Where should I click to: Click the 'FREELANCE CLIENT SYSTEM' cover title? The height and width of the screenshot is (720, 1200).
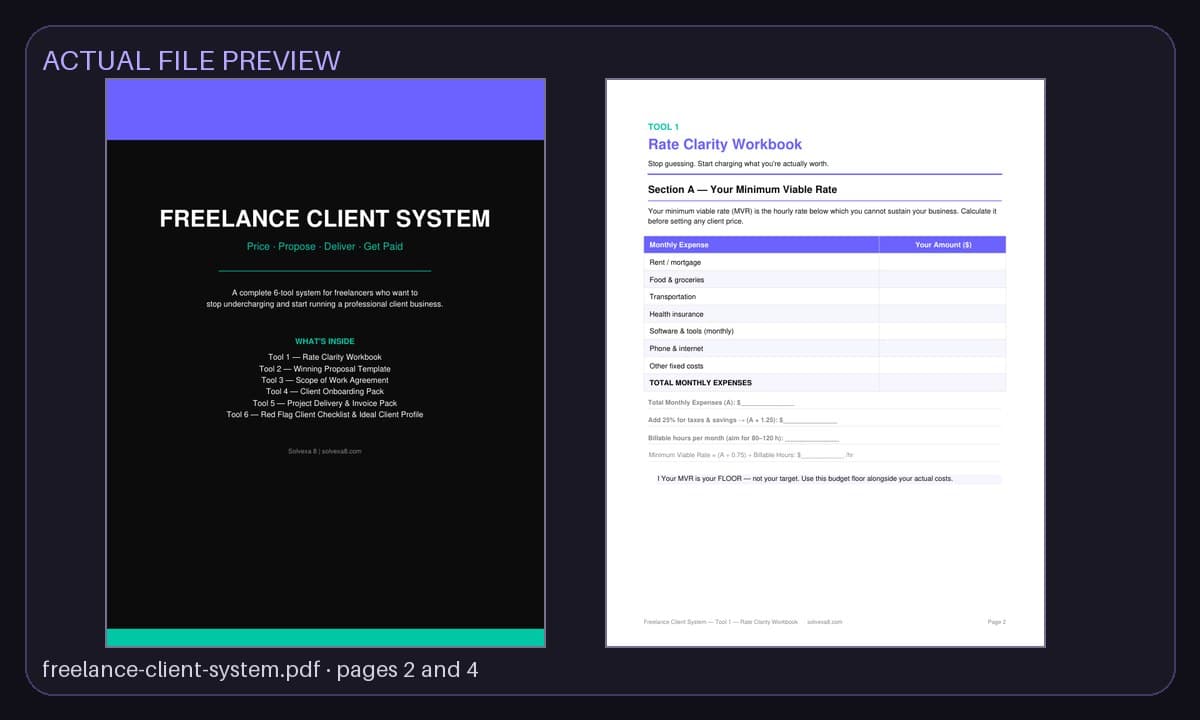pos(325,218)
